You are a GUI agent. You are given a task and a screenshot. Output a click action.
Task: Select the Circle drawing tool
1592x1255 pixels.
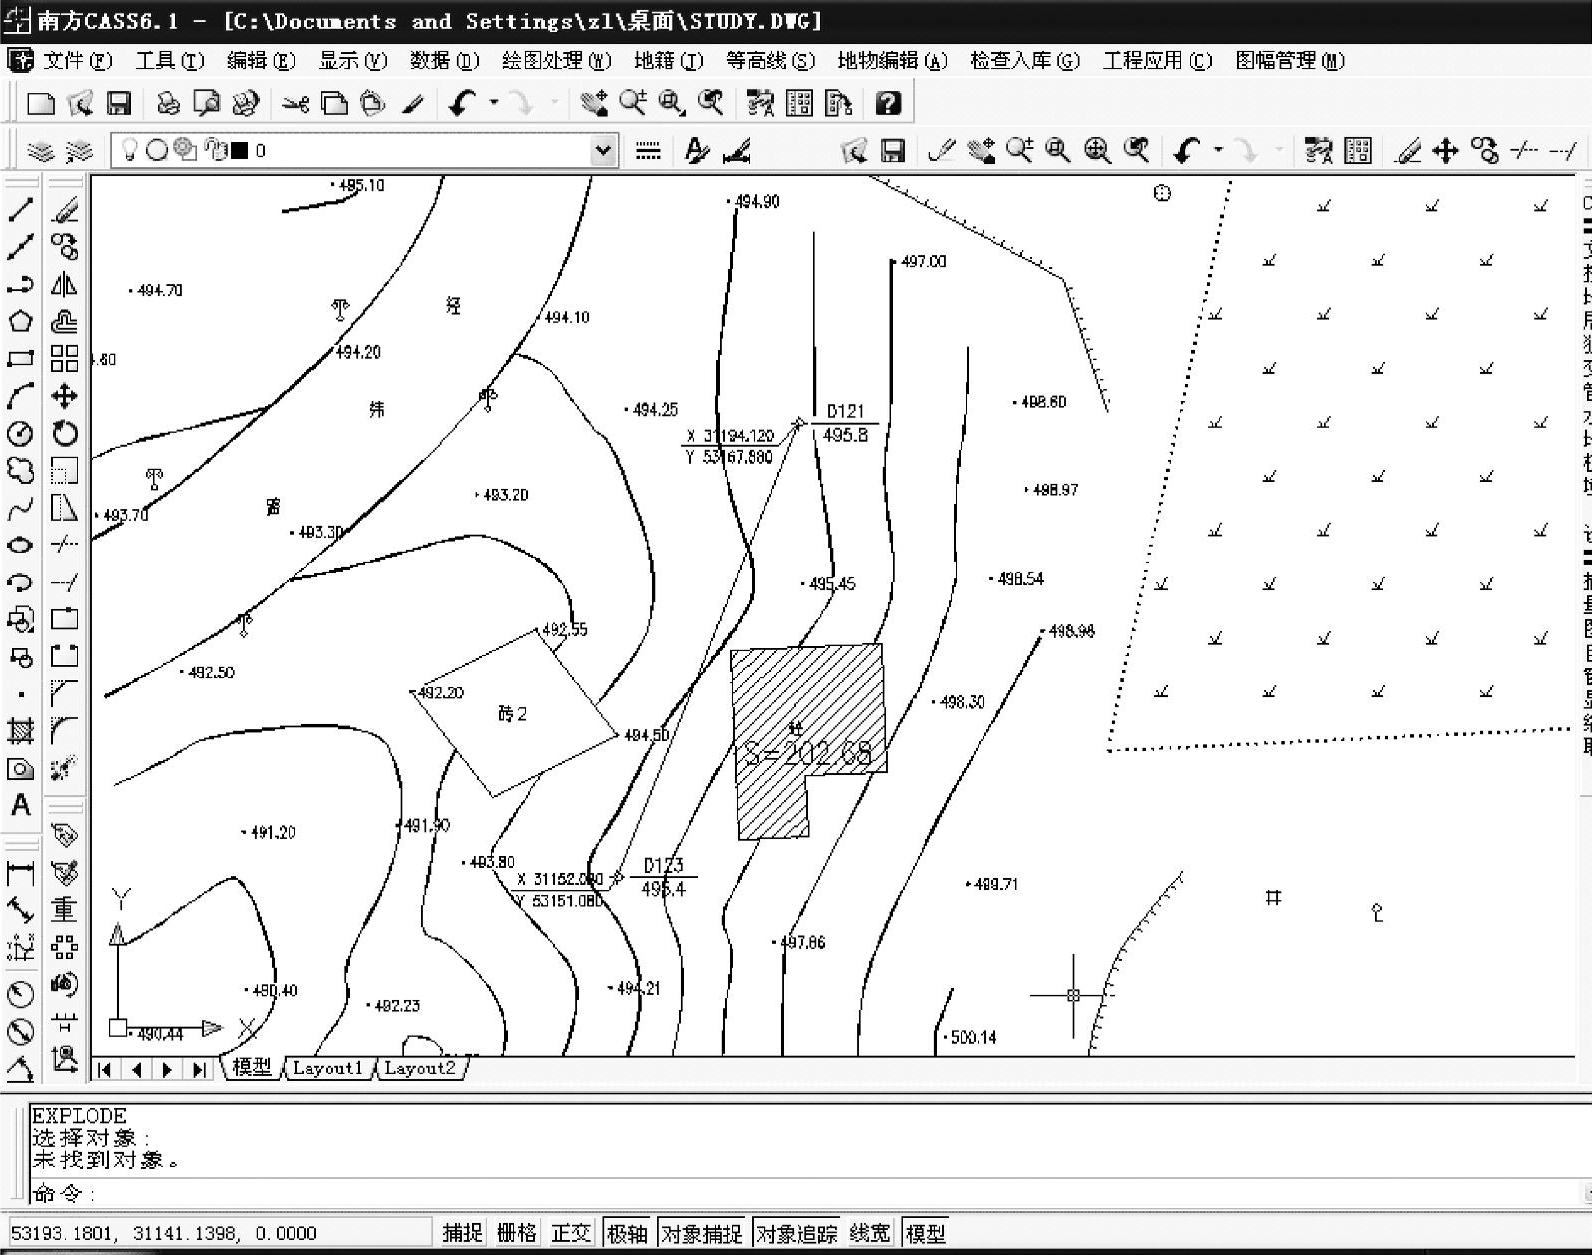[20, 433]
